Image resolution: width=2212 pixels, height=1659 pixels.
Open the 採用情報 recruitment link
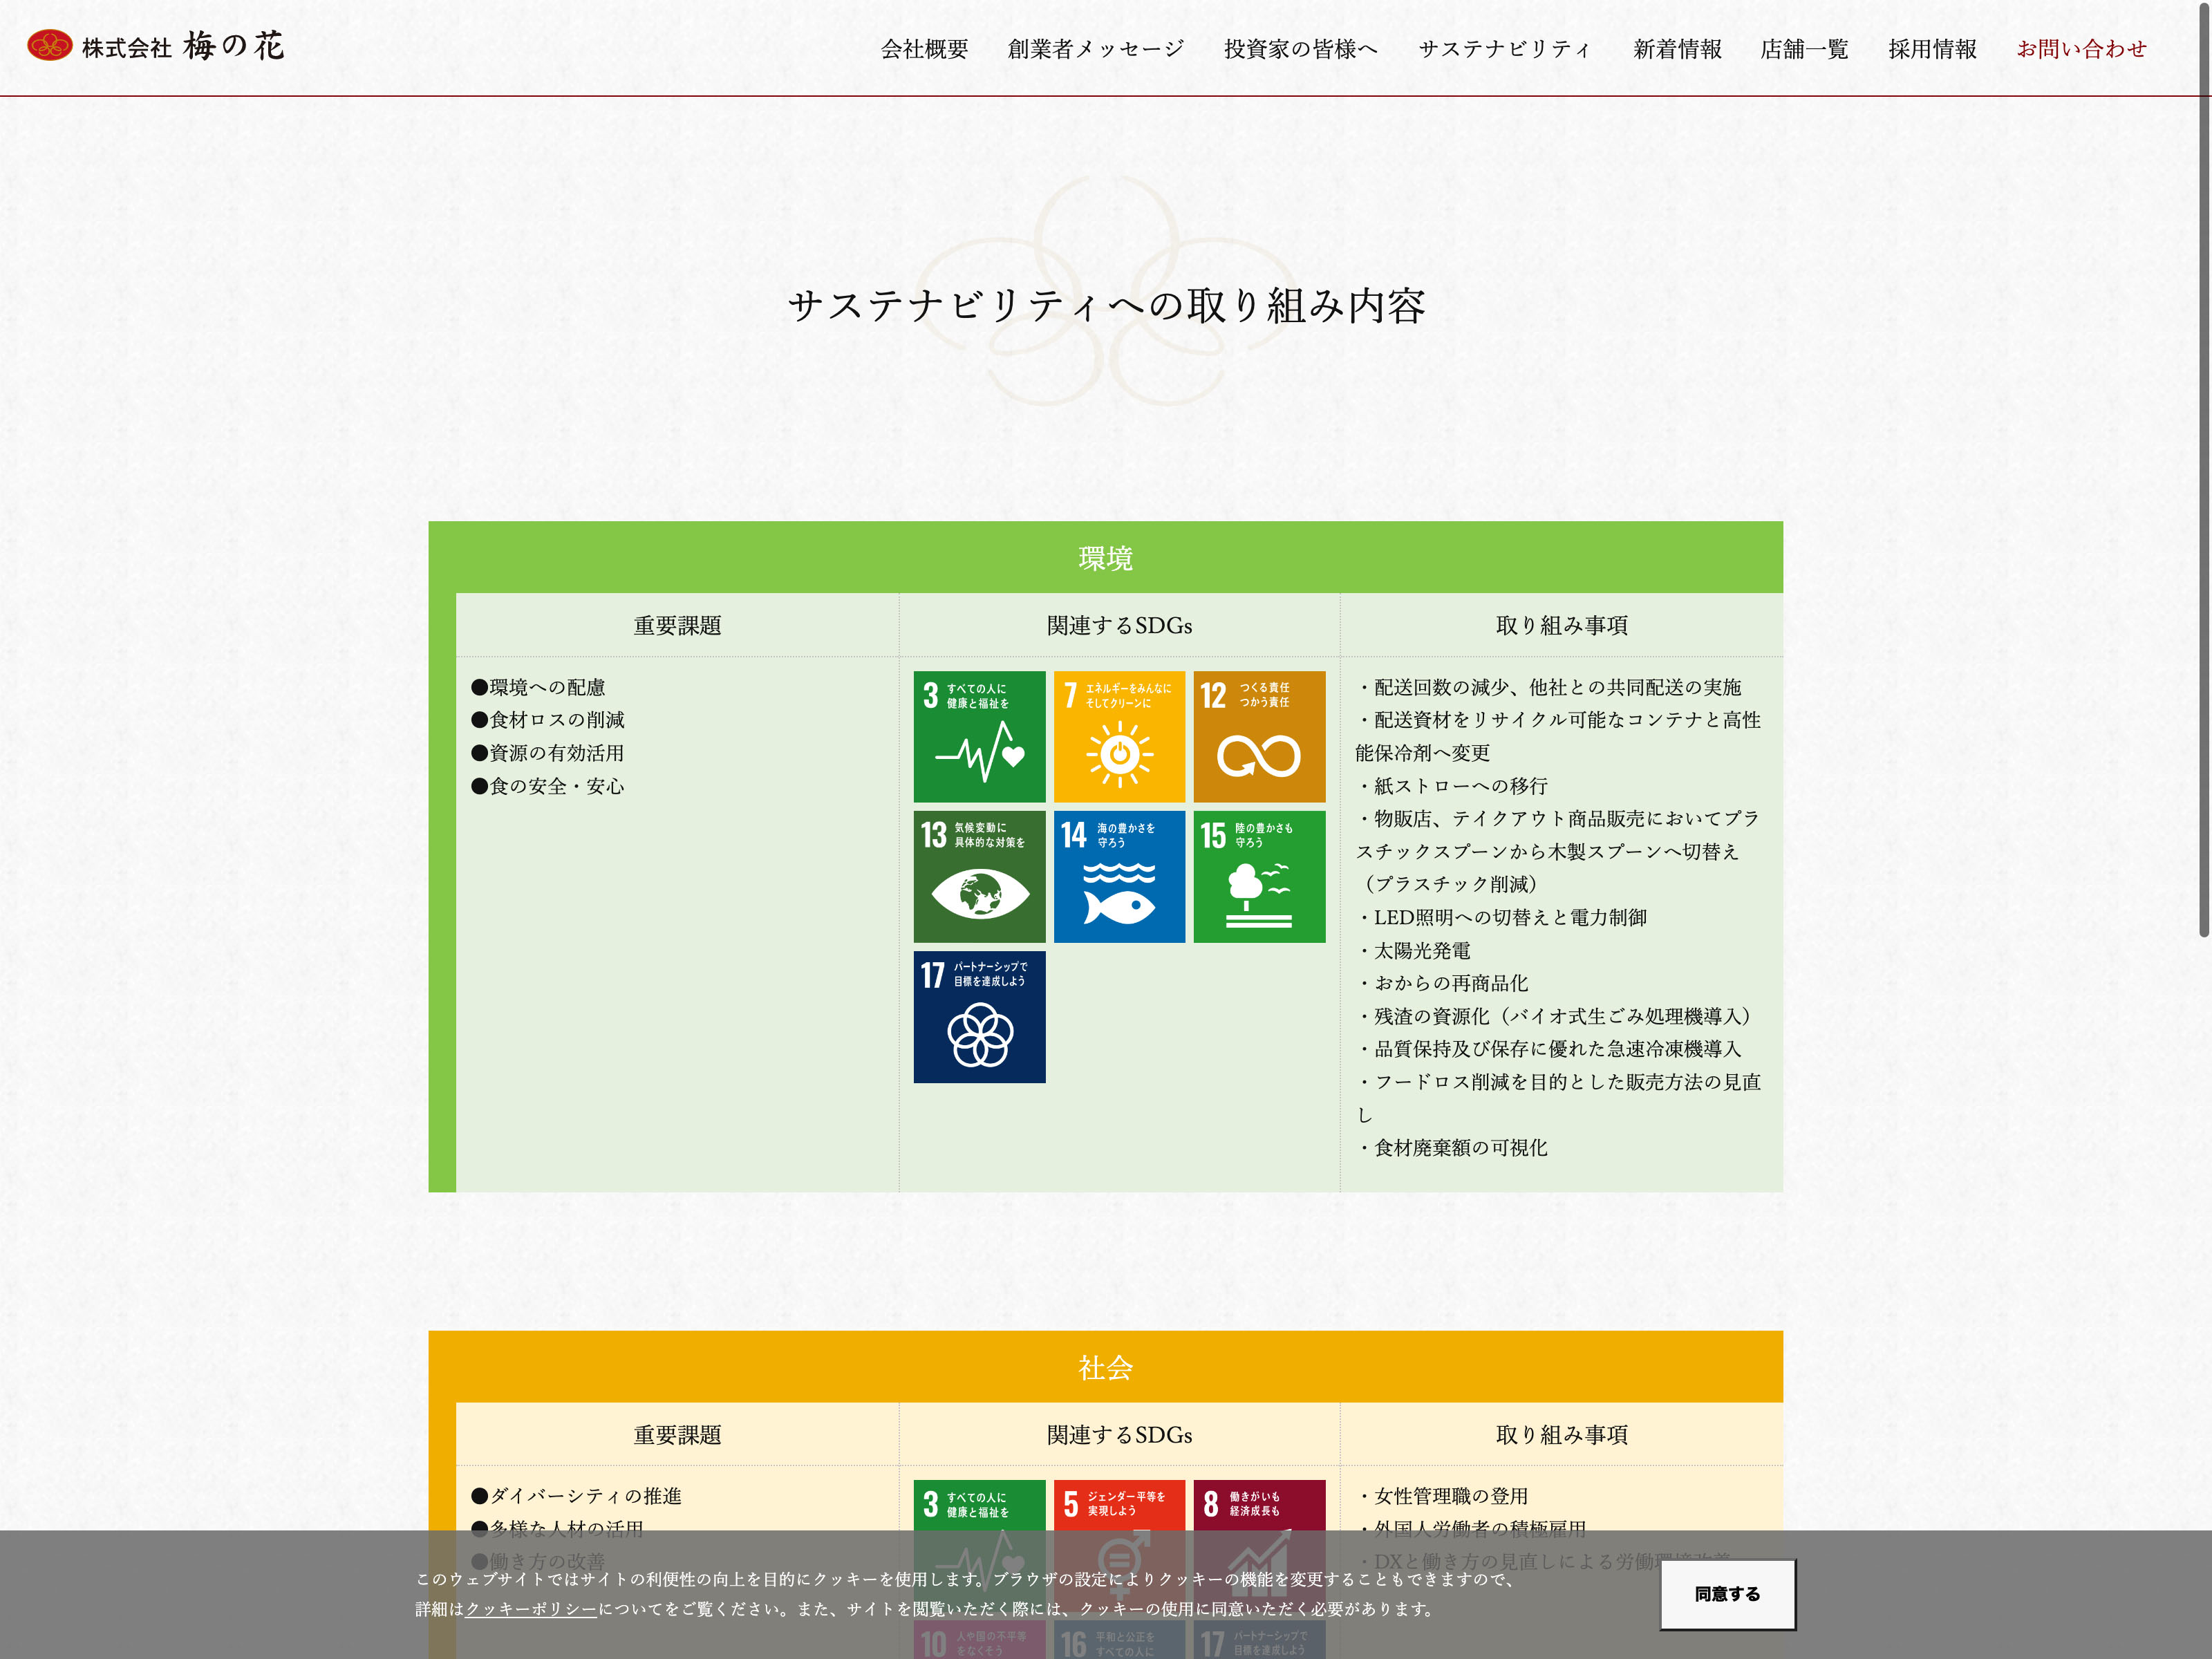[x=1932, y=49]
